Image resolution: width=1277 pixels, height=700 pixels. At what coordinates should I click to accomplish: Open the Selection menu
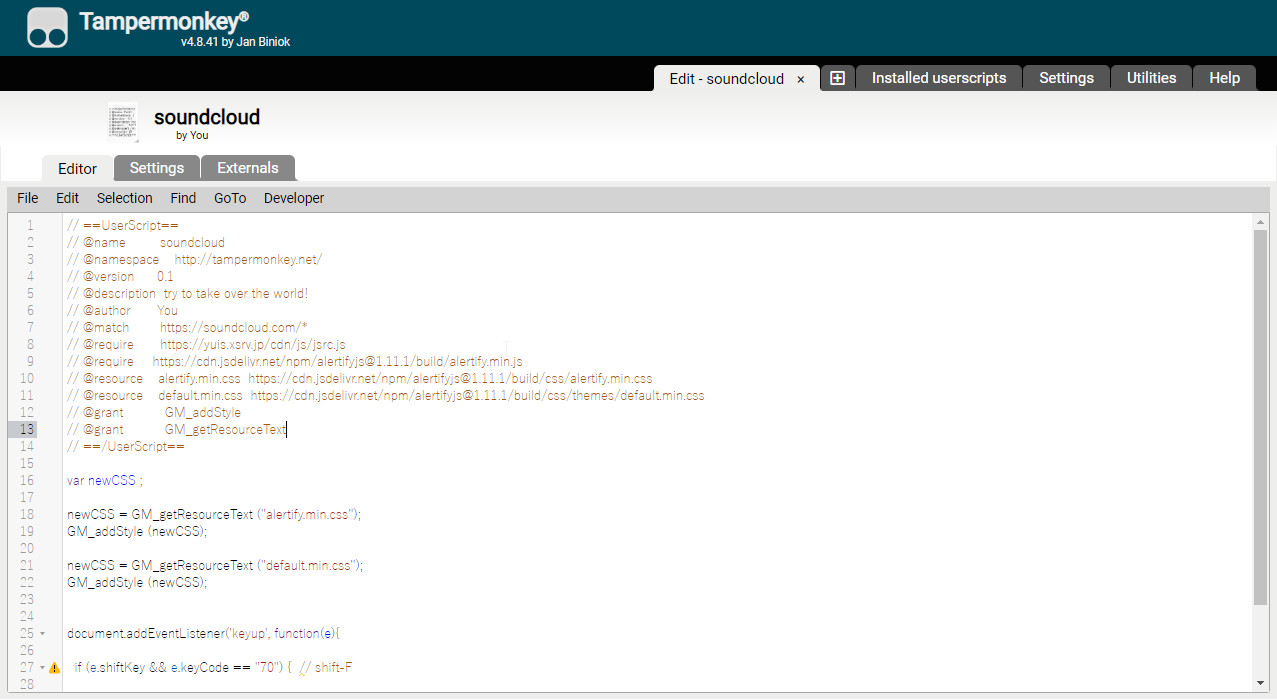(x=124, y=198)
